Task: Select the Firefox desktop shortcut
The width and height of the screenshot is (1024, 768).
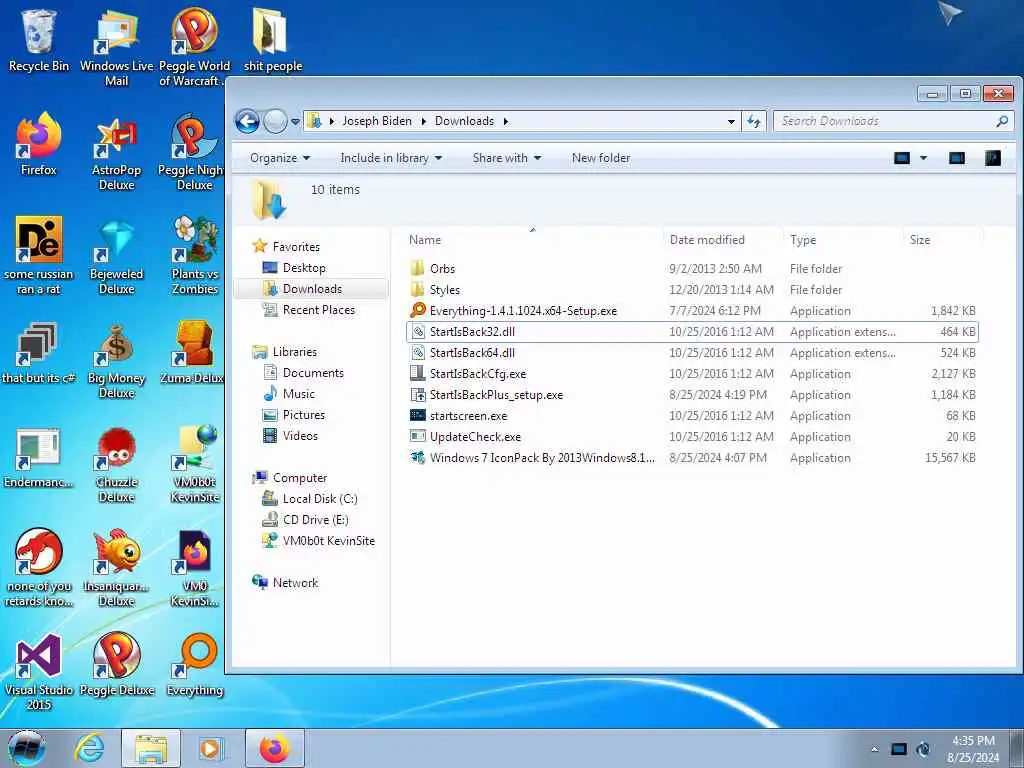Action: point(39,144)
